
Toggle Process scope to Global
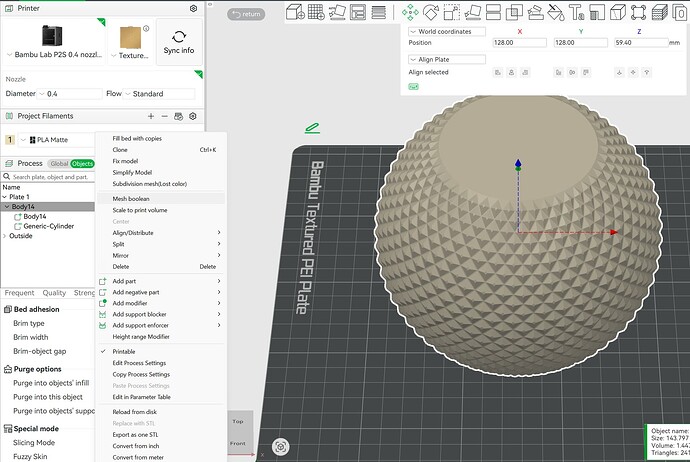(59, 164)
